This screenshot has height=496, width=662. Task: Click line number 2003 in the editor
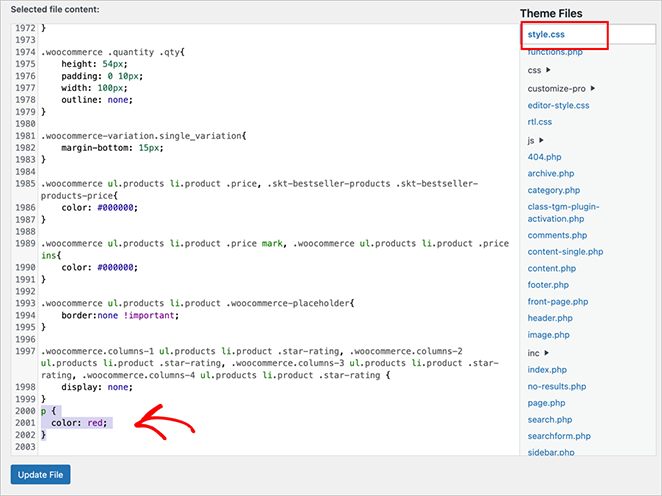pyautogui.click(x=23, y=447)
